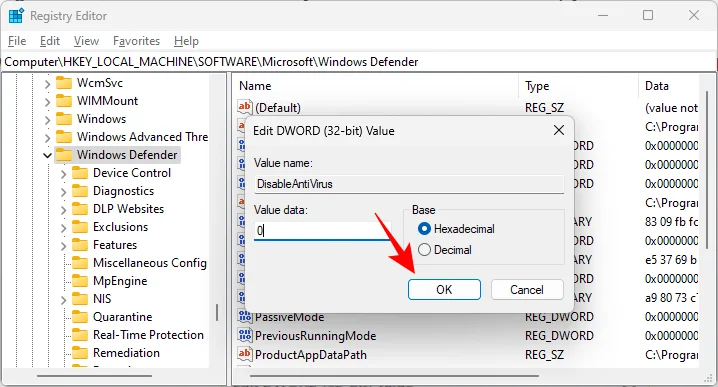Click the ProductAppDataPath string icon
718x387 pixels.
click(x=245, y=354)
